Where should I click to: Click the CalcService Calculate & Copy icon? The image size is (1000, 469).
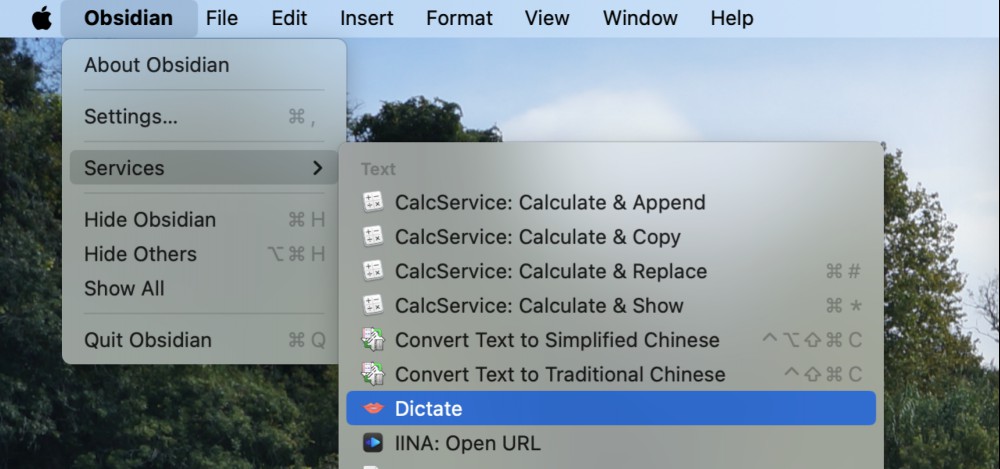point(373,237)
